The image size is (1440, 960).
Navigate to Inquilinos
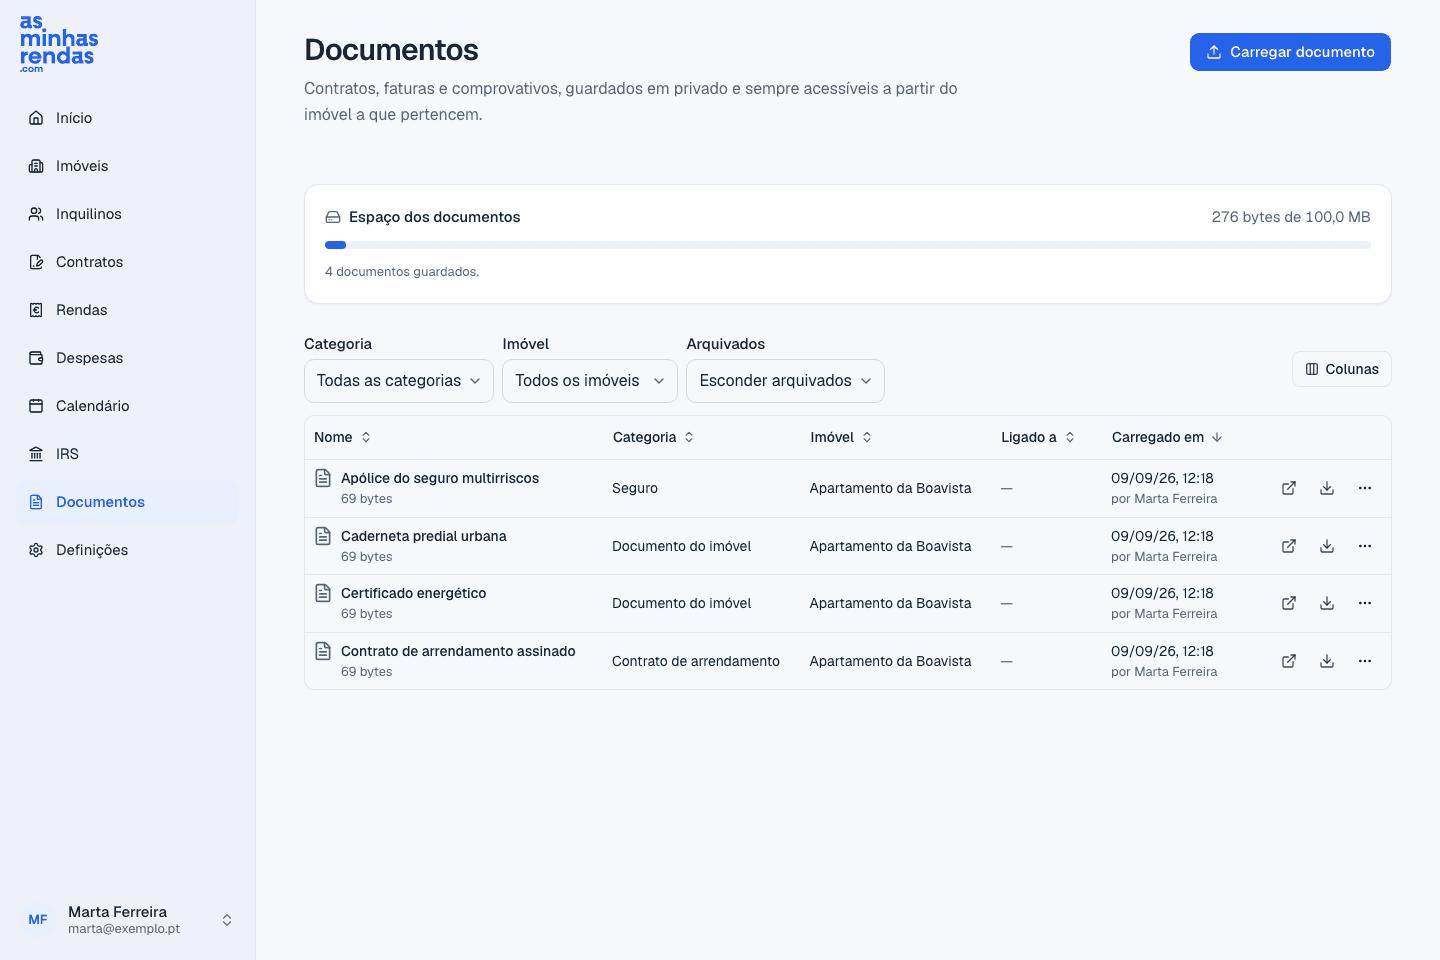128,214
